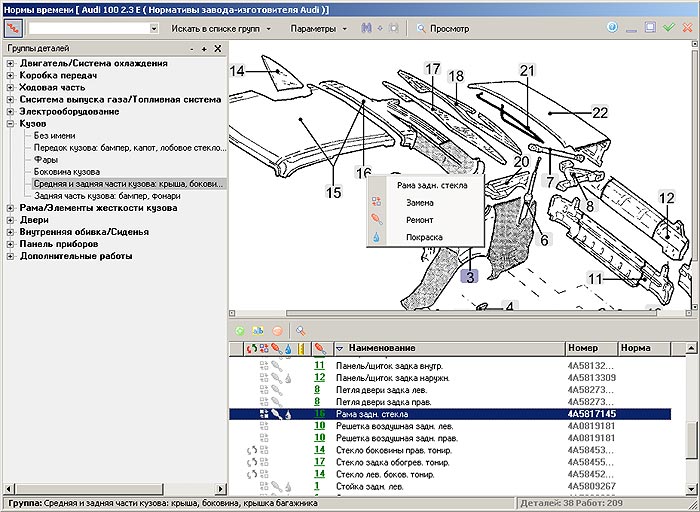Image resolution: width=700 pixels, height=512 pixels.
Task: Choose Покраска from the context menu
Action: 423,237
